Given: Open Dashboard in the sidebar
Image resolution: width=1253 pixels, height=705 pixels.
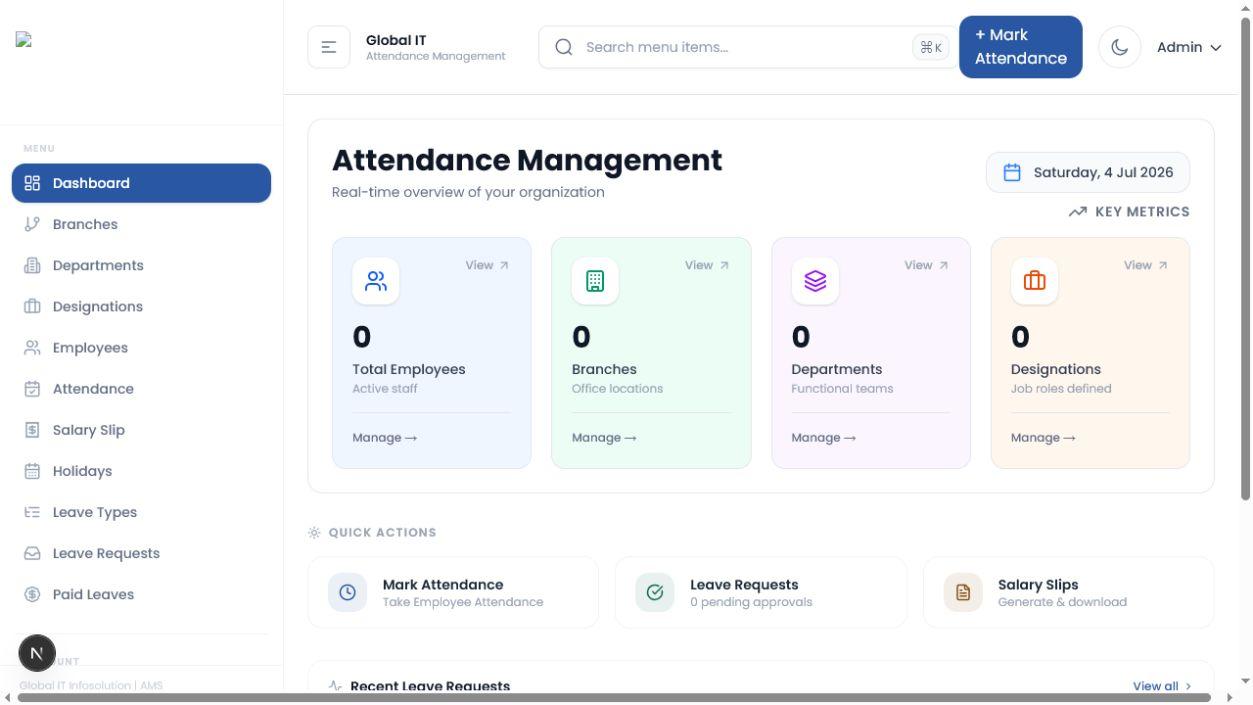Looking at the screenshot, I should point(141,183).
